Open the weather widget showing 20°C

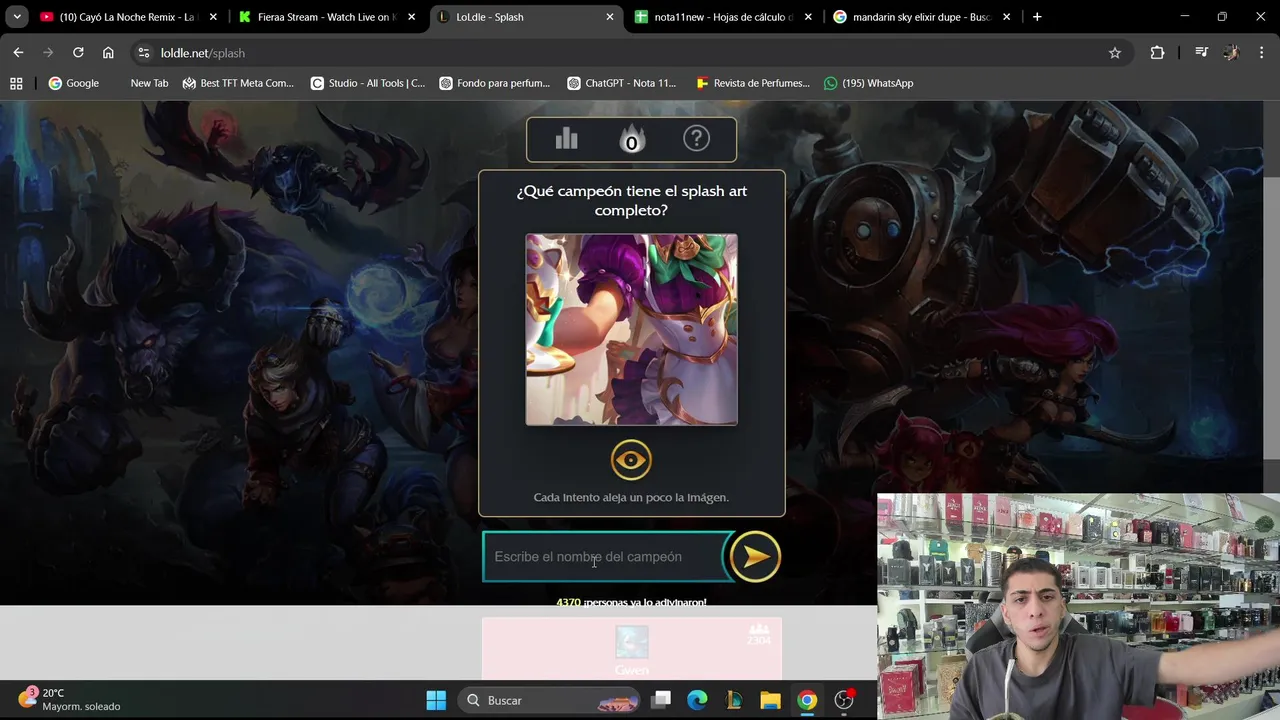70,699
